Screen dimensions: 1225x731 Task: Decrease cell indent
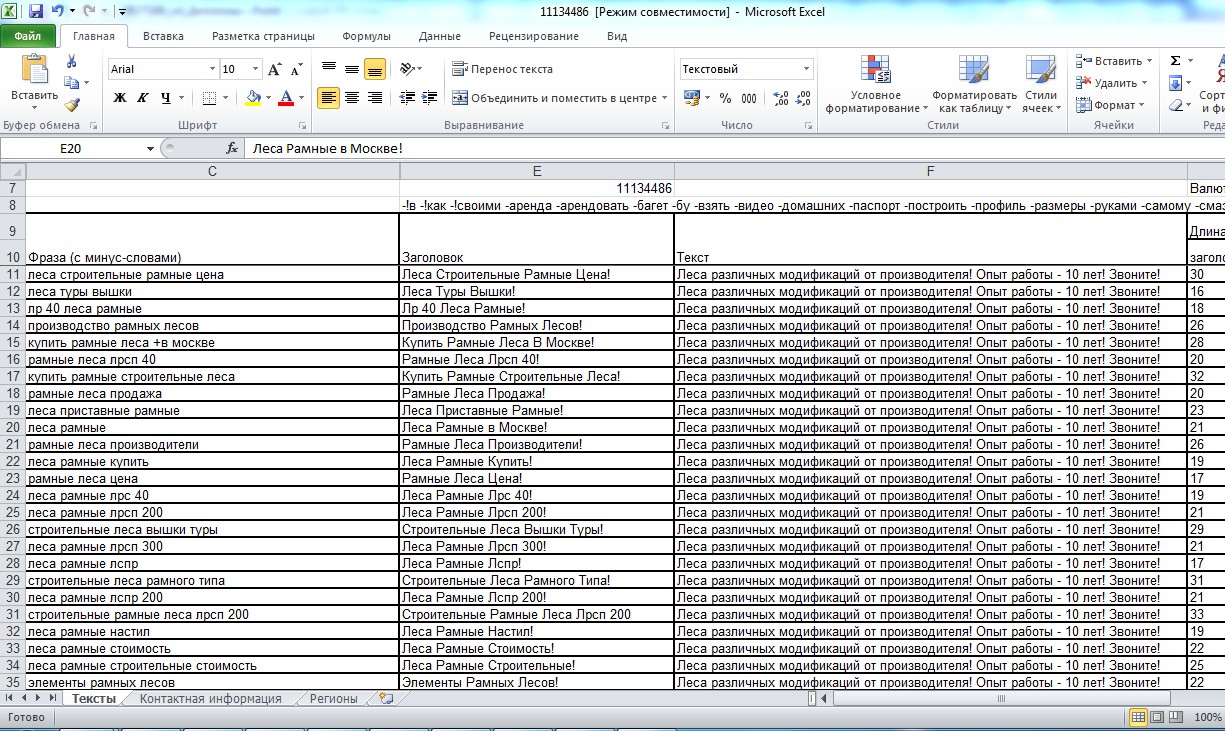tap(407, 98)
